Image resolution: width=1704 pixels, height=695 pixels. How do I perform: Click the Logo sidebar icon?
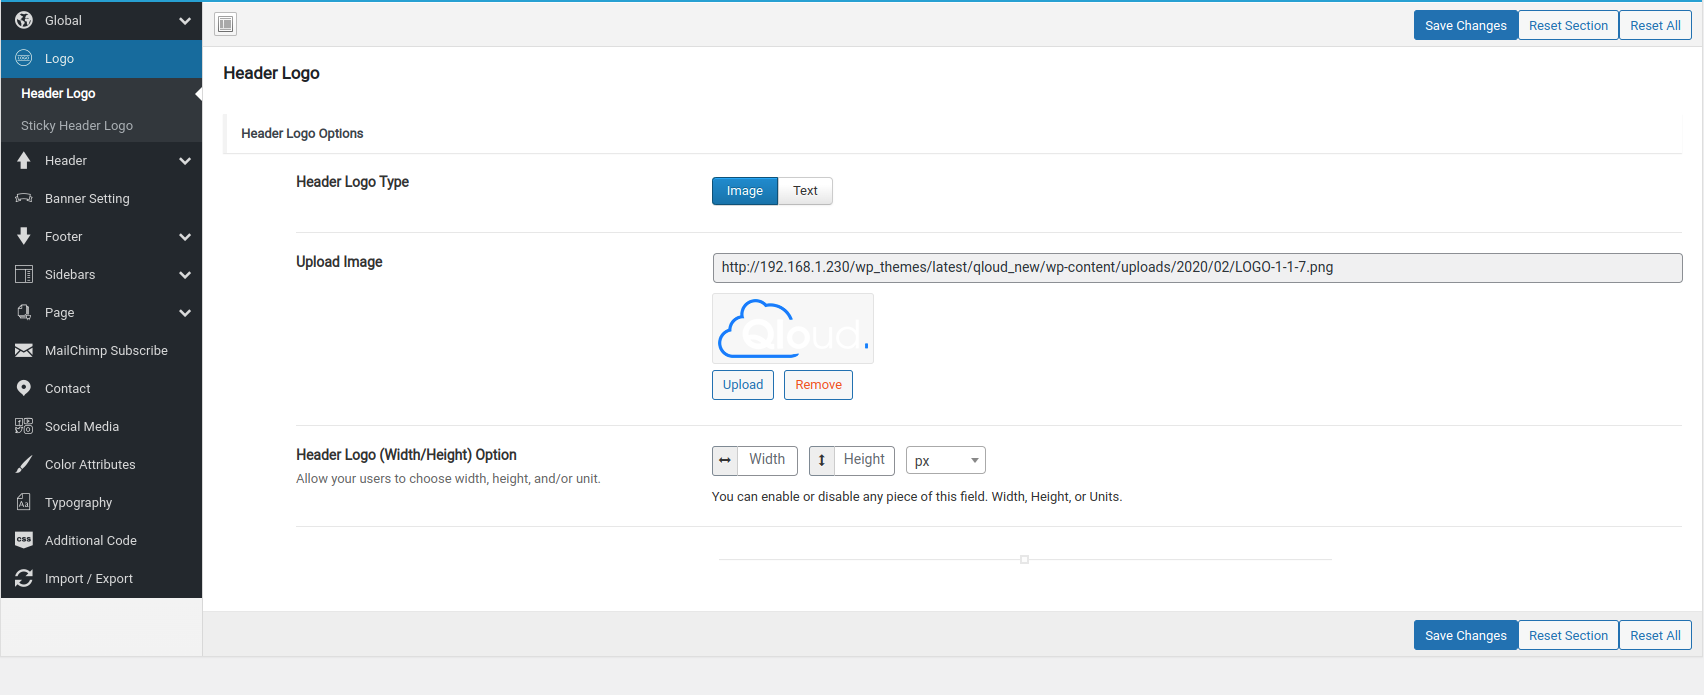tap(24, 58)
